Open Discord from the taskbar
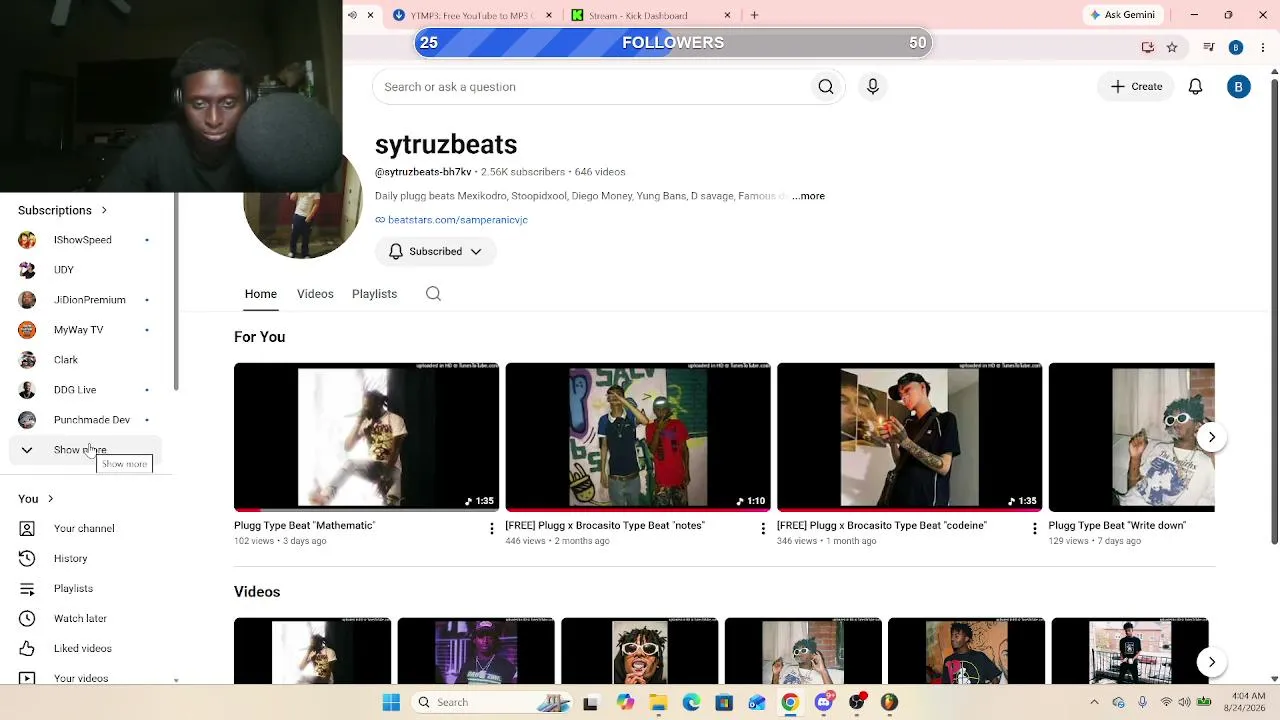The height and width of the screenshot is (720, 1280). 823,702
